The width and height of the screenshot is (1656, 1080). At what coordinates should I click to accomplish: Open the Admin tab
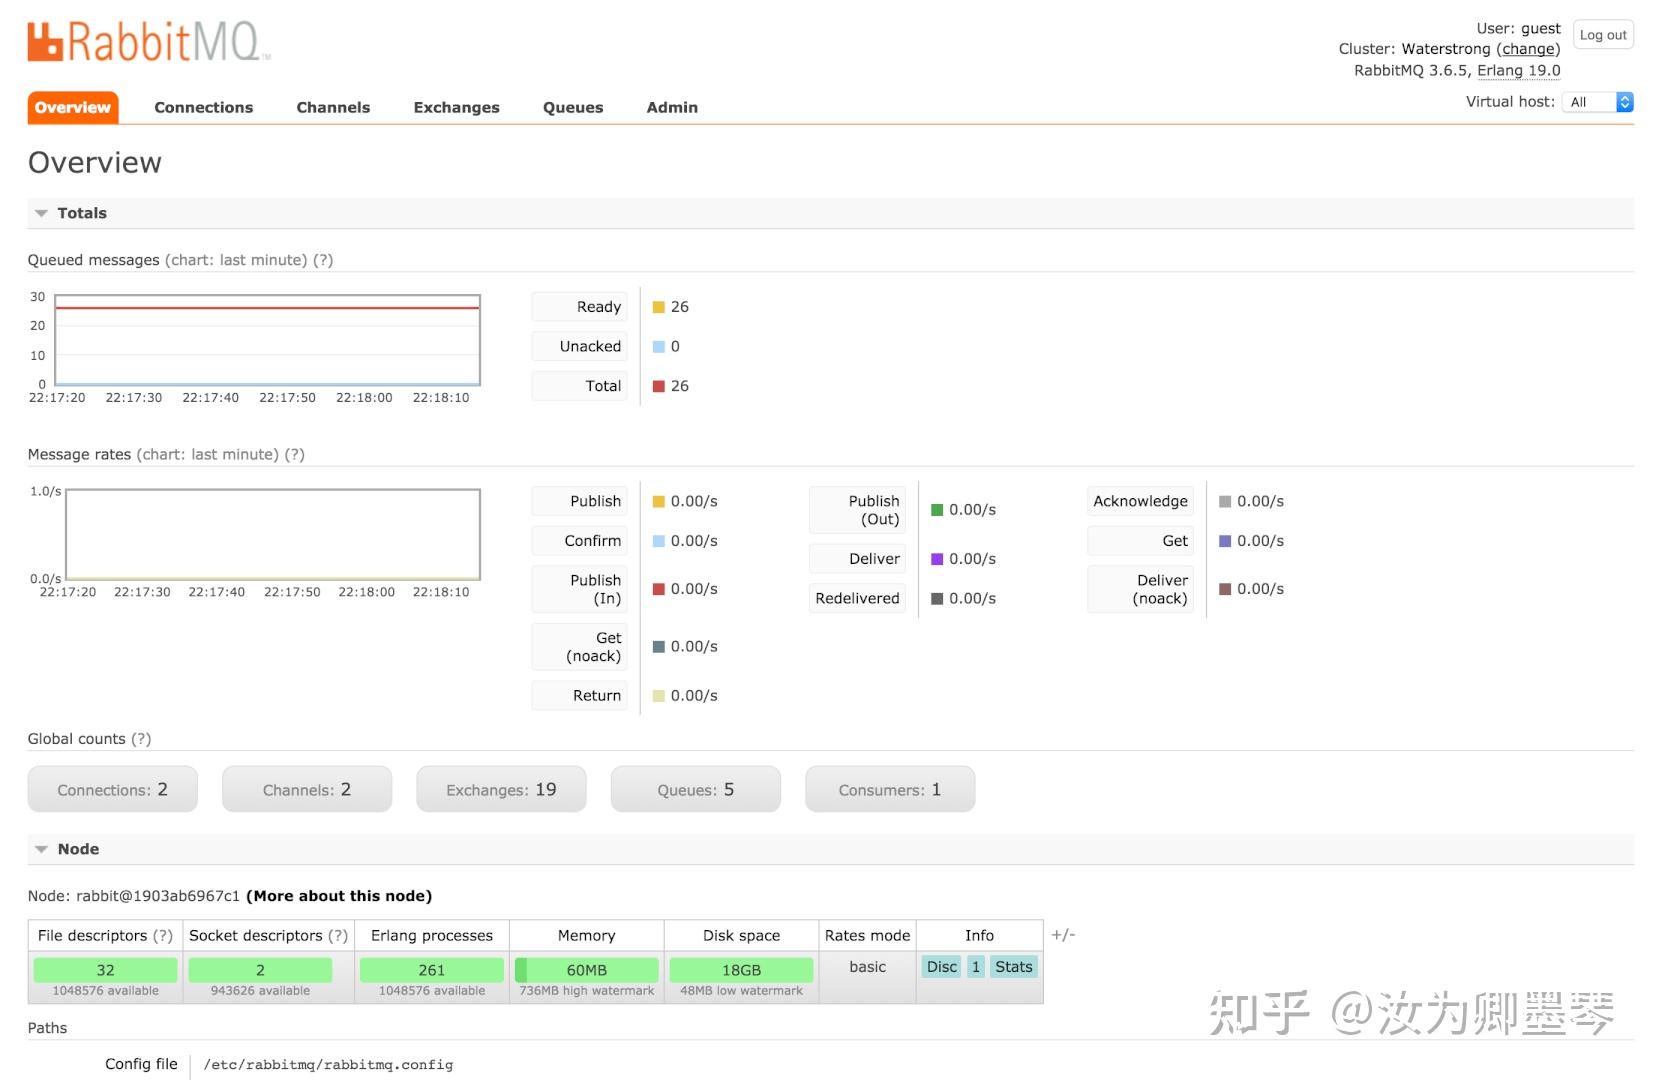point(671,107)
